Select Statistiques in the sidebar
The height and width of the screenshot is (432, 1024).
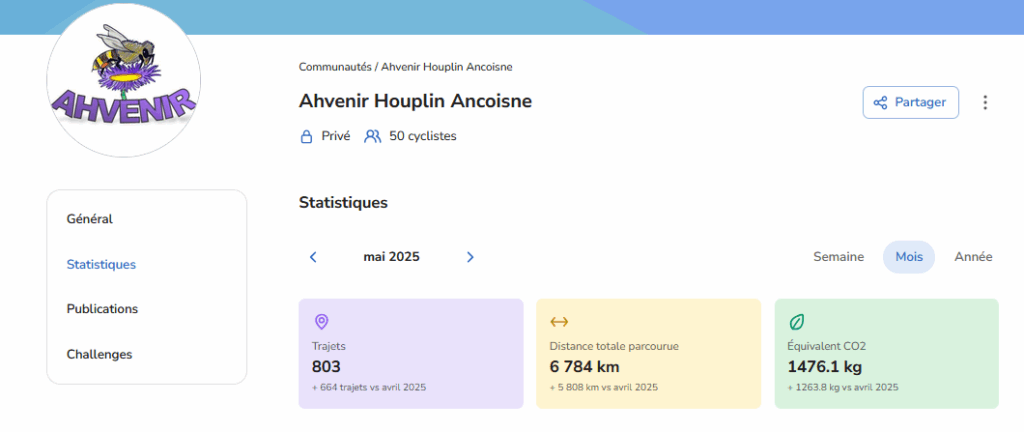(x=101, y=265)
